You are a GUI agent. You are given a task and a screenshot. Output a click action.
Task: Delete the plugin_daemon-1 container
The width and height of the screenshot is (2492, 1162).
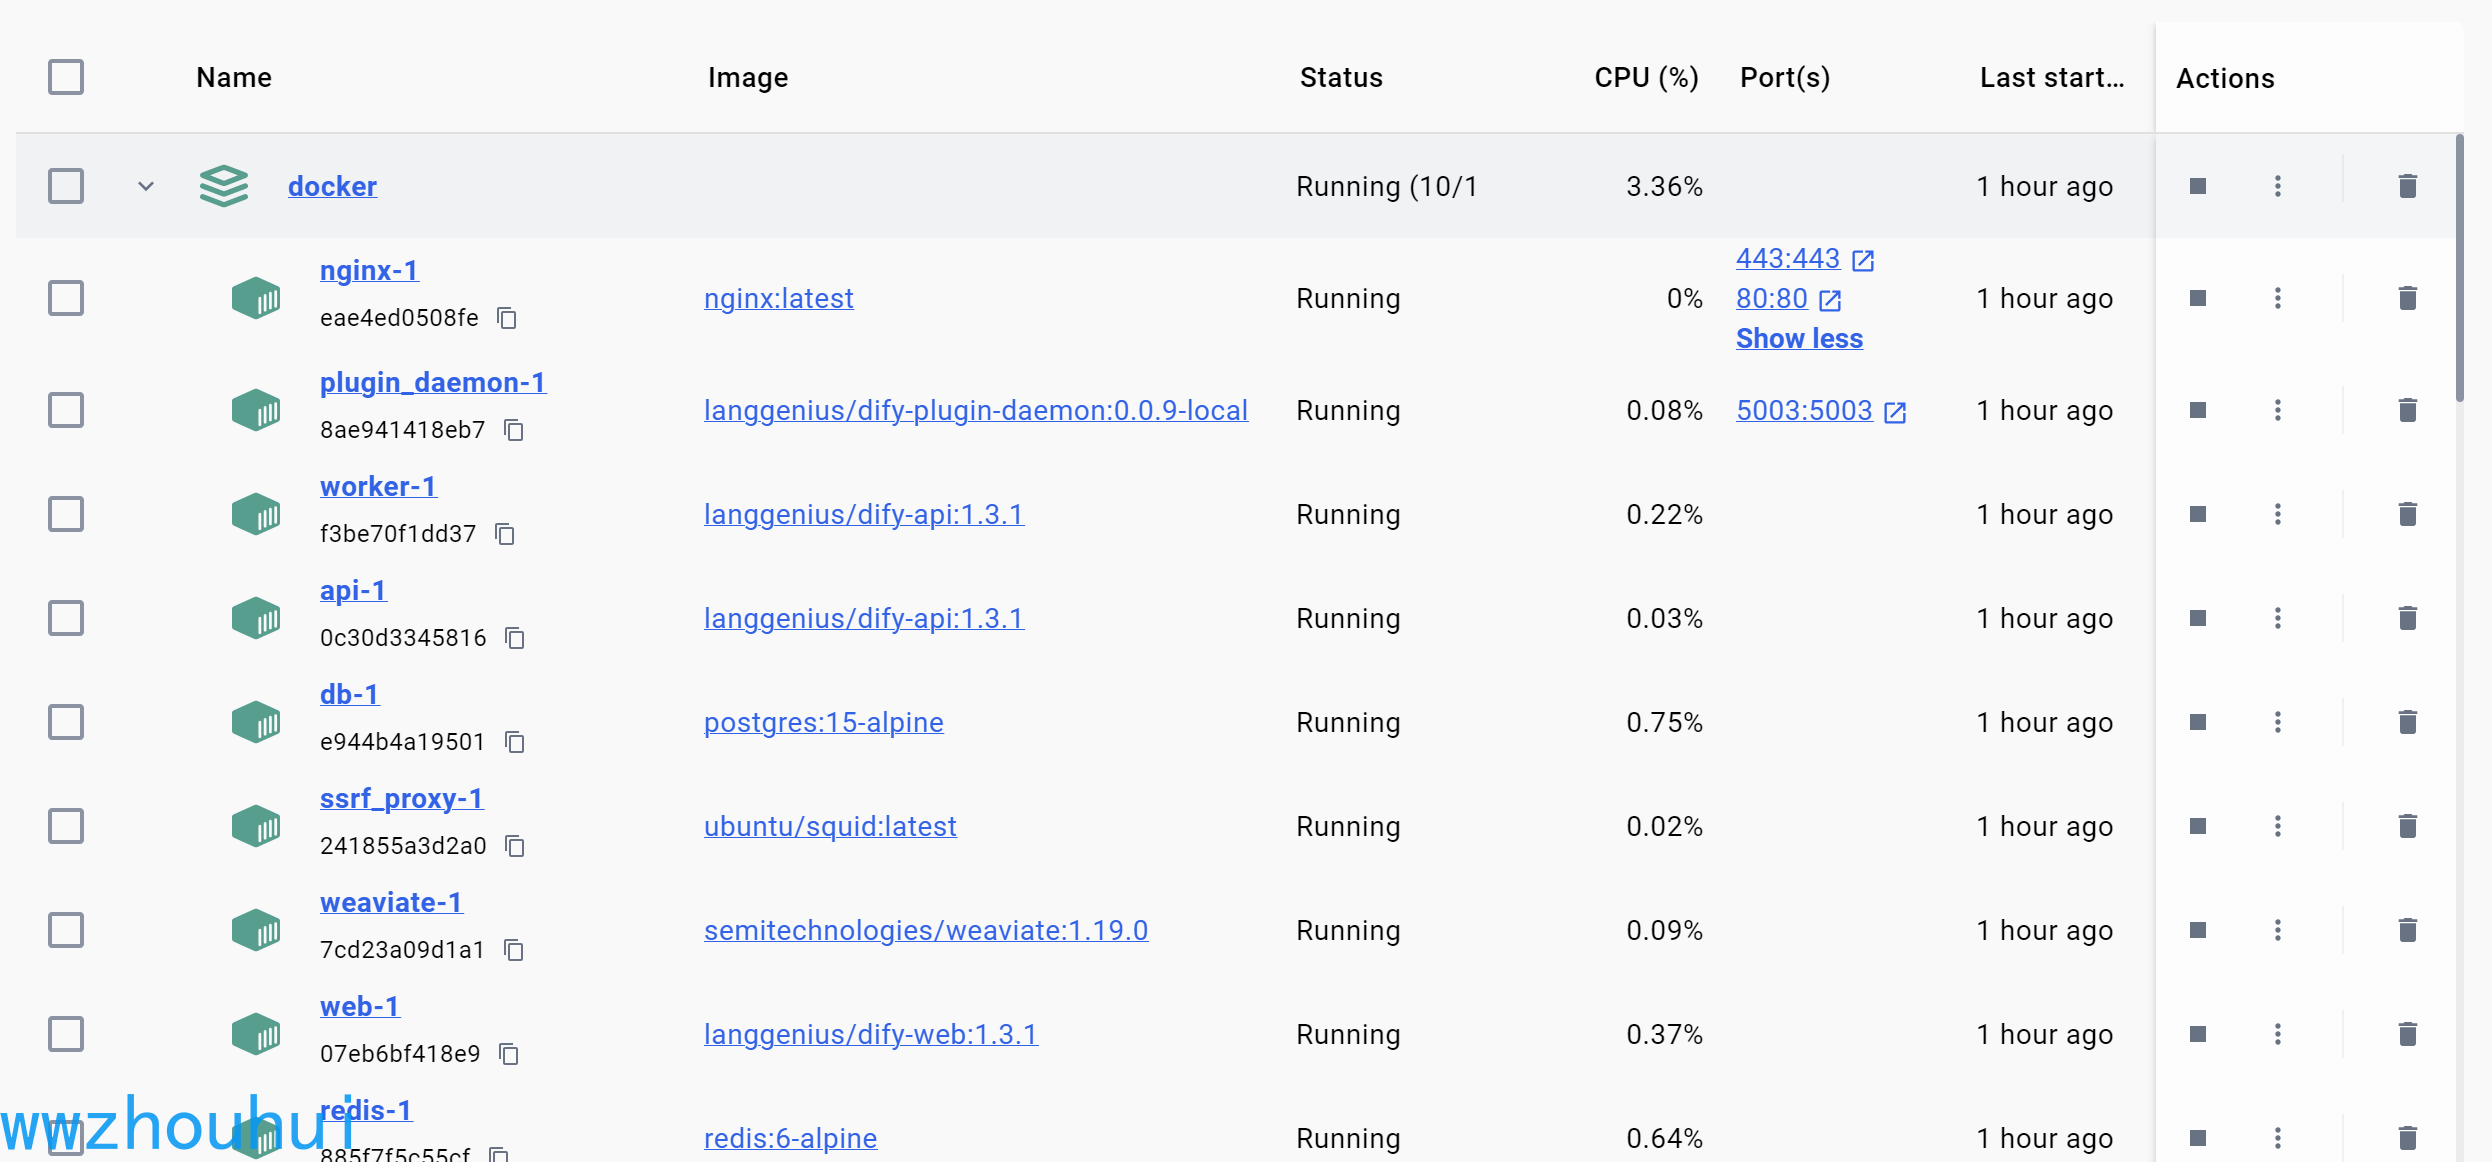click(x=2407, y=410)
